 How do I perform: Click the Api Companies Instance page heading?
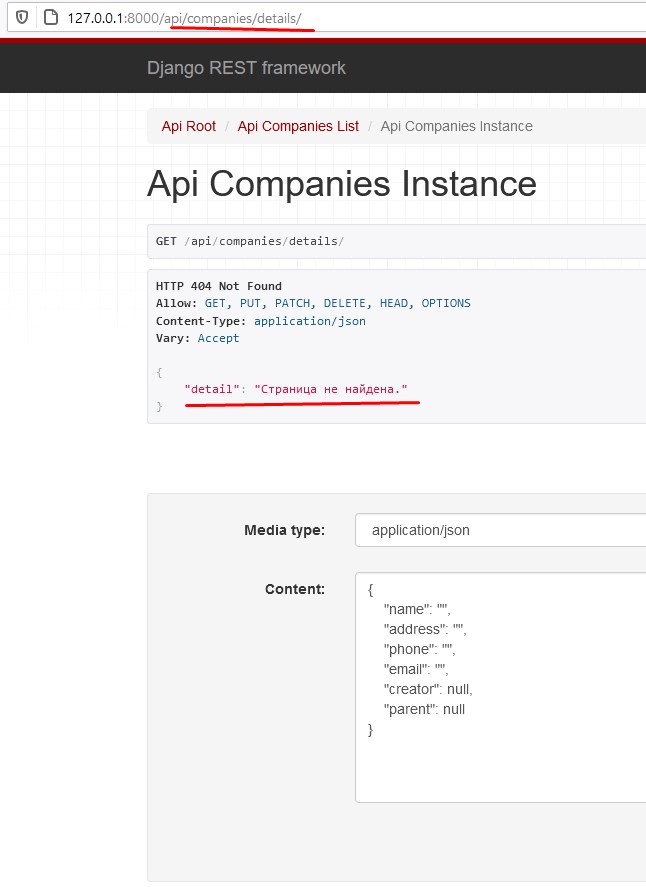pyautogui.click(x=342, y=184)
